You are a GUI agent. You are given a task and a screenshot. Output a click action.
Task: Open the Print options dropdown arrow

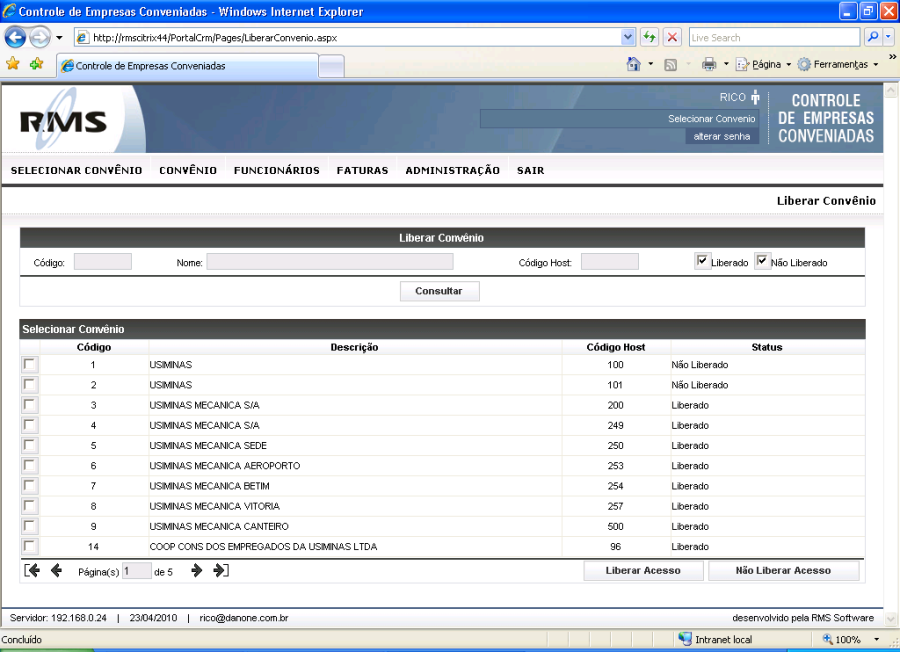[726, 64]
